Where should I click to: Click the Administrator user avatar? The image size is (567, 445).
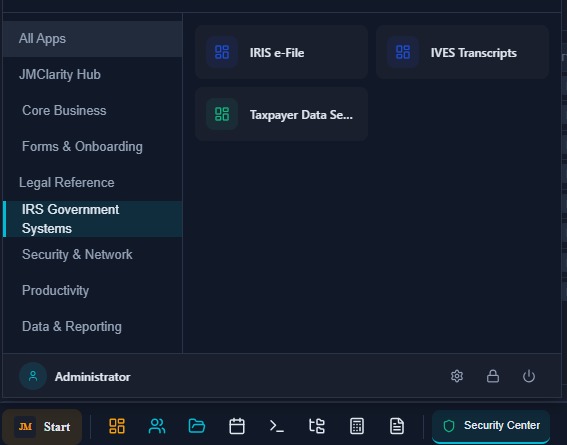click(x=33, y=376)
